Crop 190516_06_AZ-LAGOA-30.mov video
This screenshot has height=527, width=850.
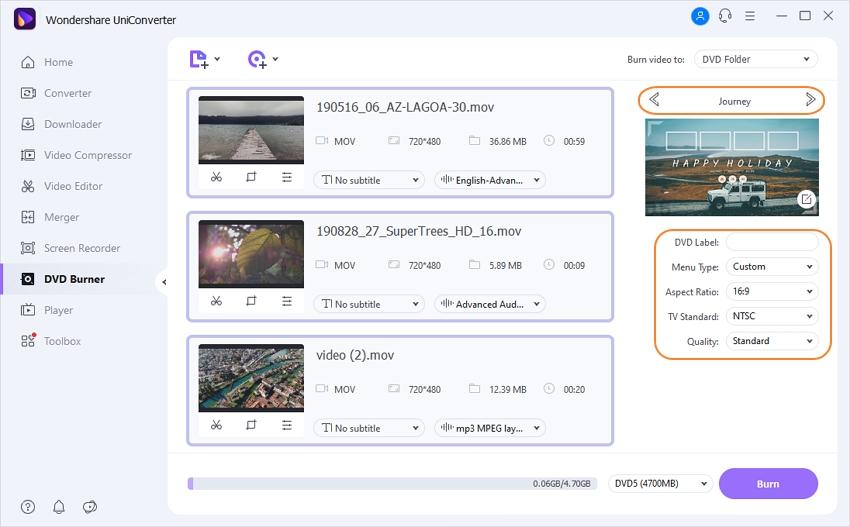click(x=251, y=177)
